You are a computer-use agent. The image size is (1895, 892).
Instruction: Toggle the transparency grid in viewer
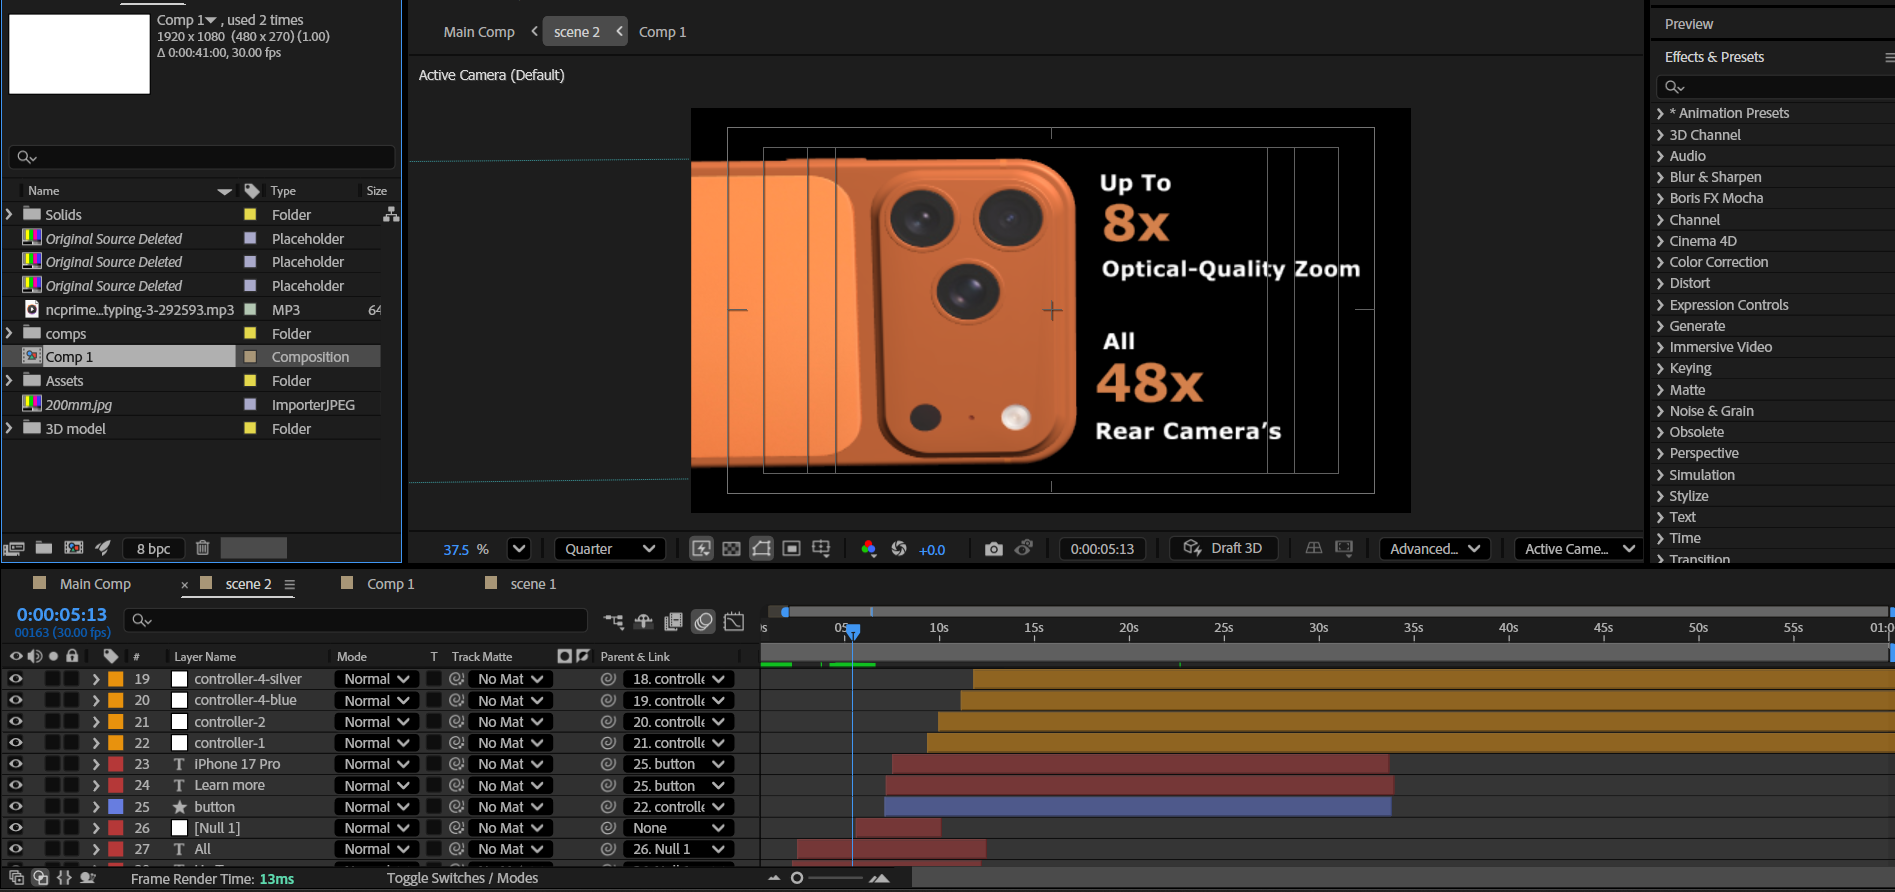(x=731, y=549)
